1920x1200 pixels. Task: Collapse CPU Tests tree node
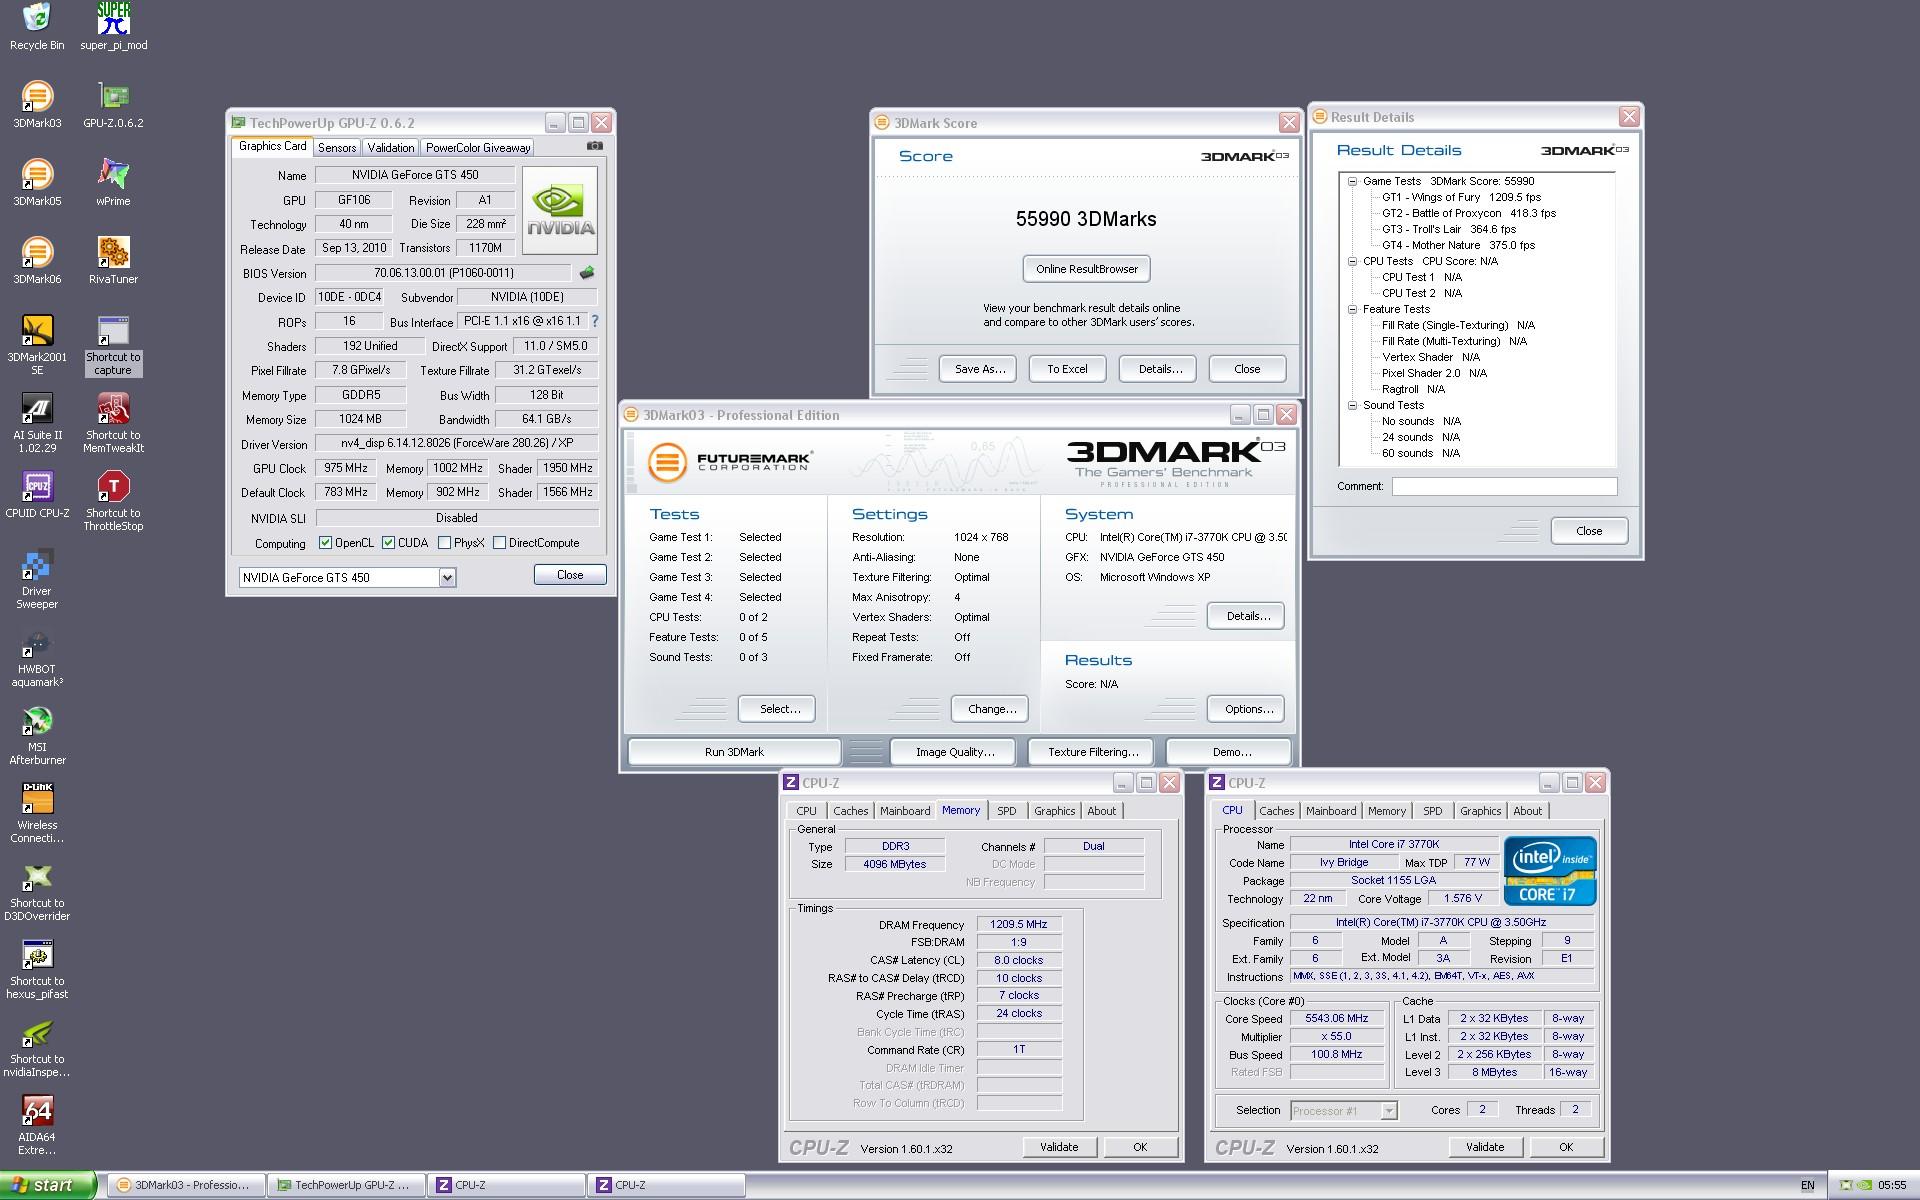click(1352, 261)
